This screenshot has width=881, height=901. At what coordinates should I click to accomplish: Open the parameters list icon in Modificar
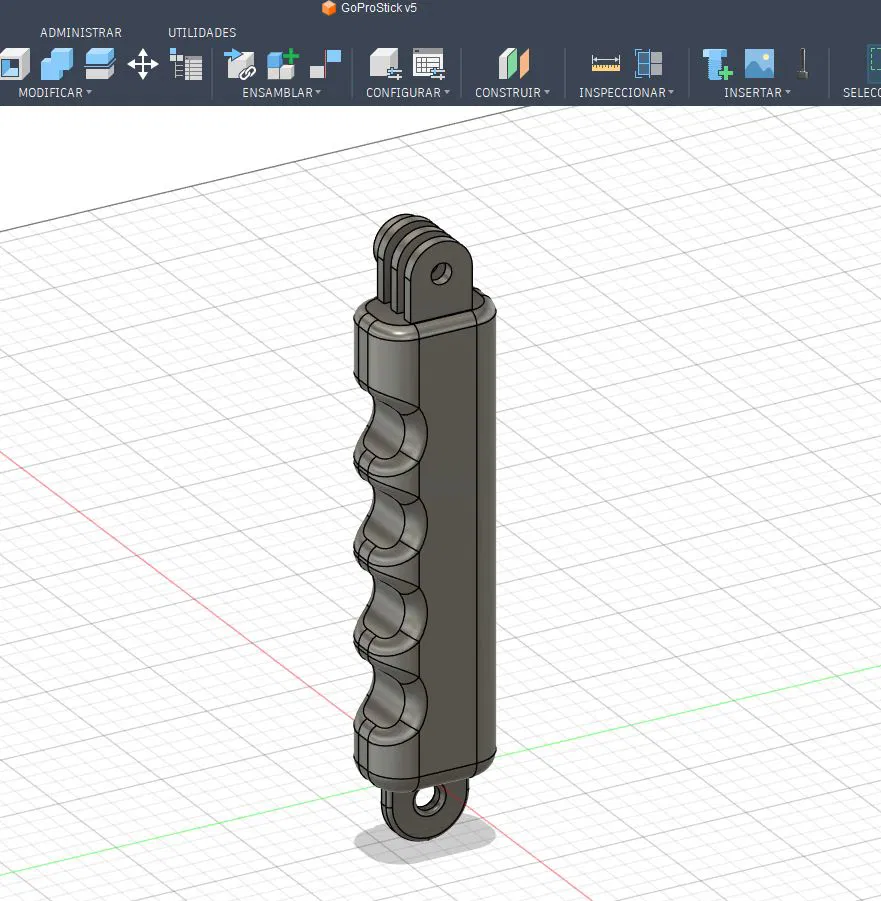click(x=186, y=65)
